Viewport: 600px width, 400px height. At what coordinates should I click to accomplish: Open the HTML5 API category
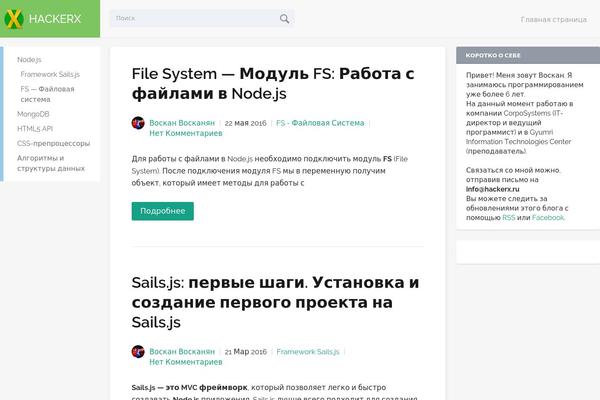pos(35,129)
